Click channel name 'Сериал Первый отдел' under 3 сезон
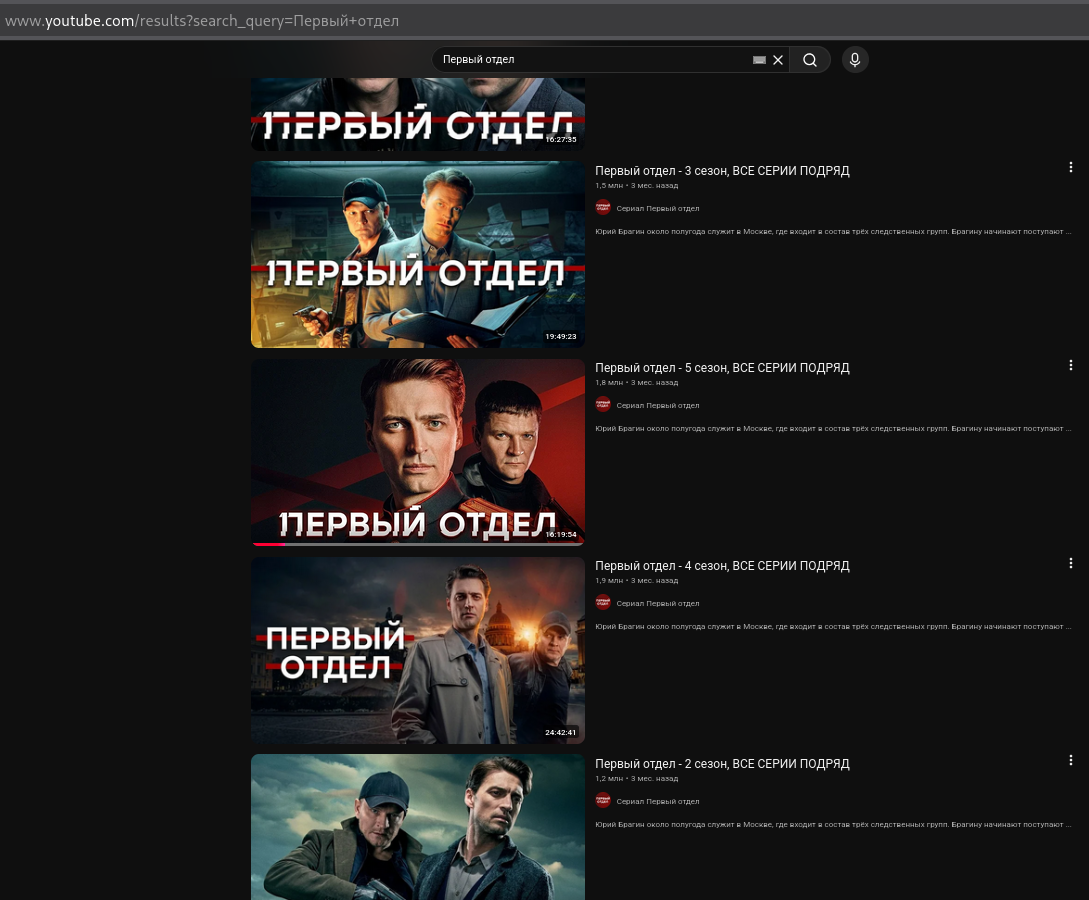Screen dimensions: 1089x900 tap(658, 208)
